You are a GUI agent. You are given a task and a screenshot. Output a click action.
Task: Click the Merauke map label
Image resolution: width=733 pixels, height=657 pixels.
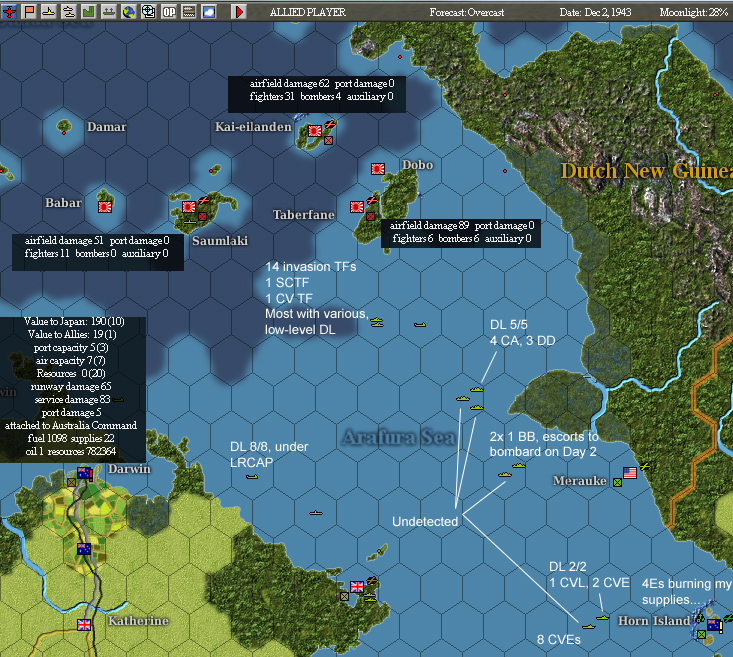point(580,481)
